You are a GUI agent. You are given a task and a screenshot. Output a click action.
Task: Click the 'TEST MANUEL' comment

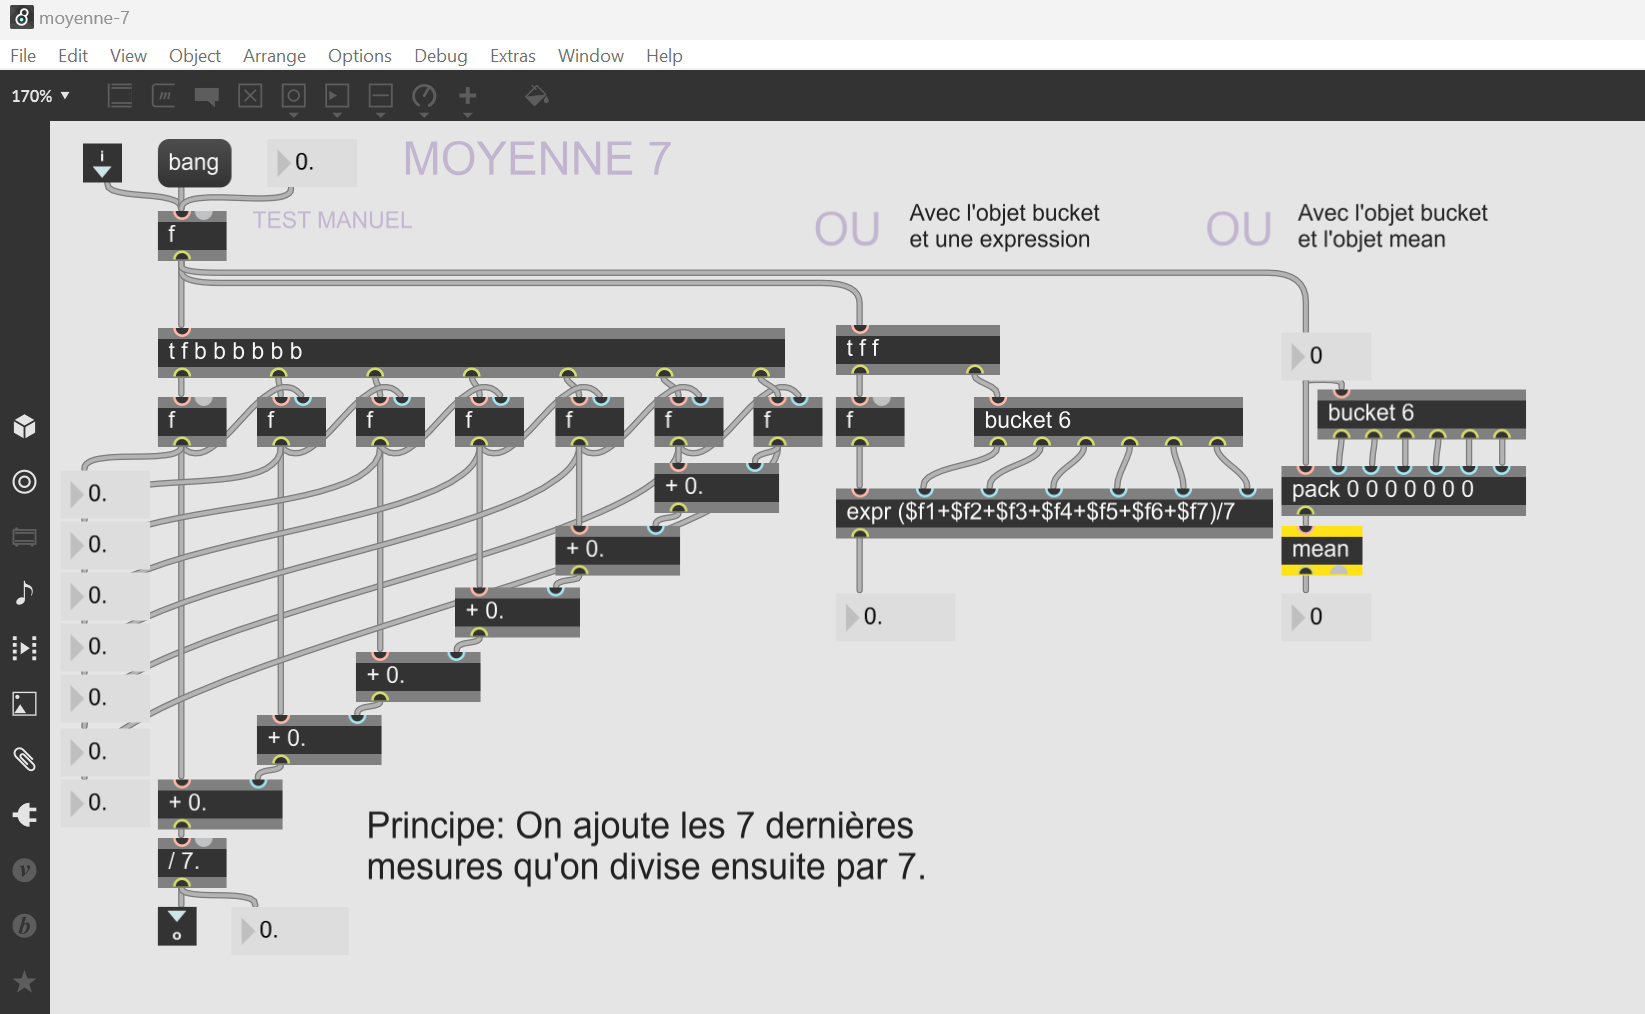(332, 220)
